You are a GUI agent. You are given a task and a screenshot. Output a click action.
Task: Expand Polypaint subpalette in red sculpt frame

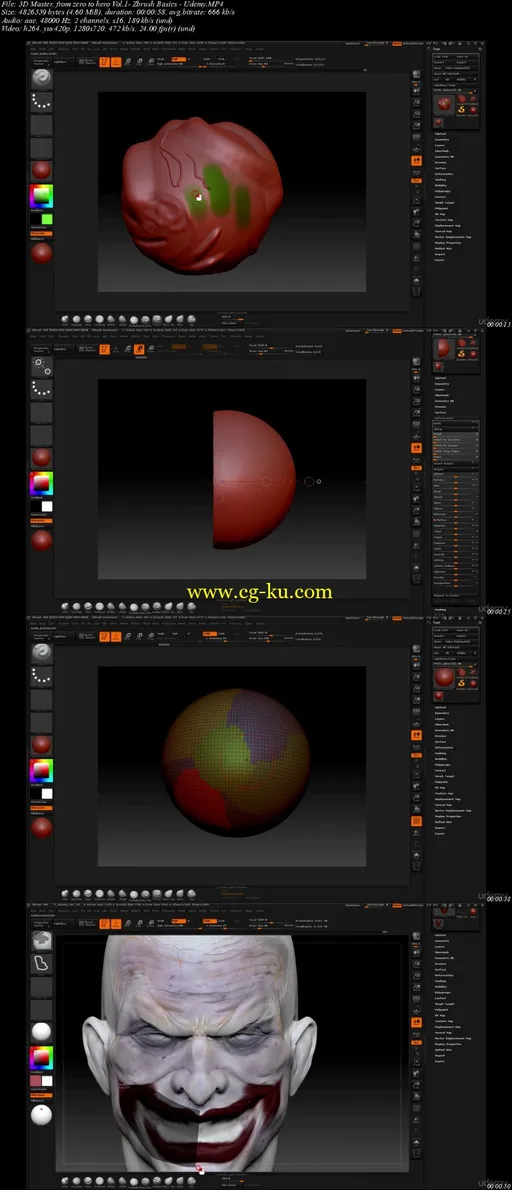coord(441,207)
